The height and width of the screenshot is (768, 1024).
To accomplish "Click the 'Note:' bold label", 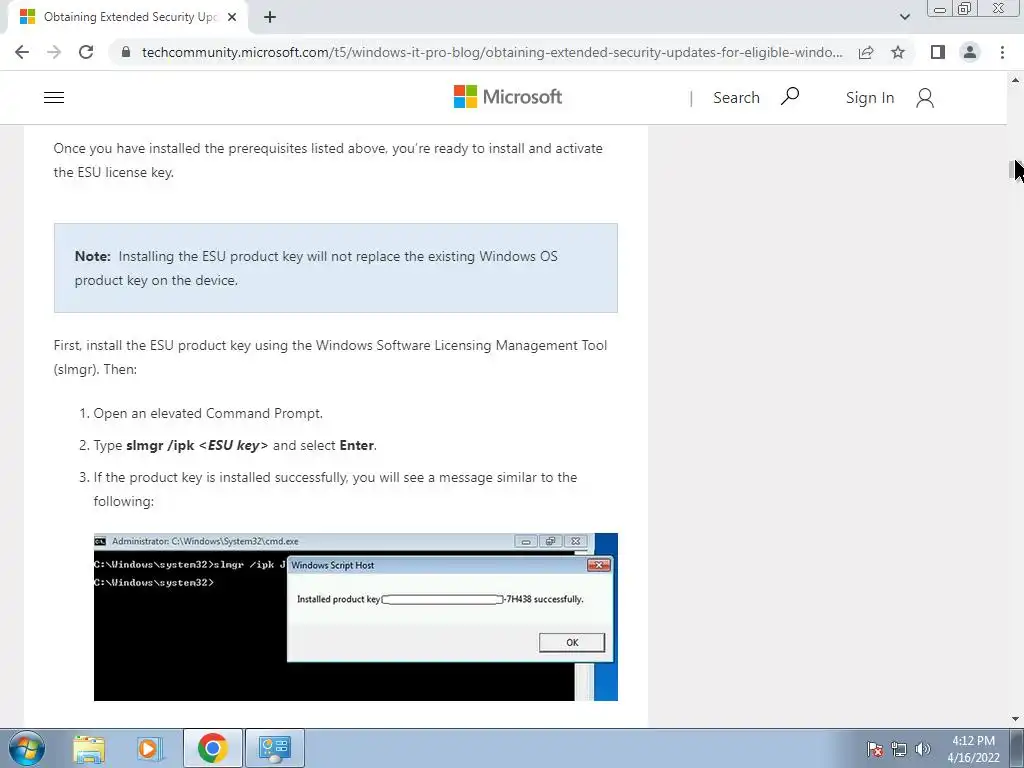I will click(x=93, y=257).
